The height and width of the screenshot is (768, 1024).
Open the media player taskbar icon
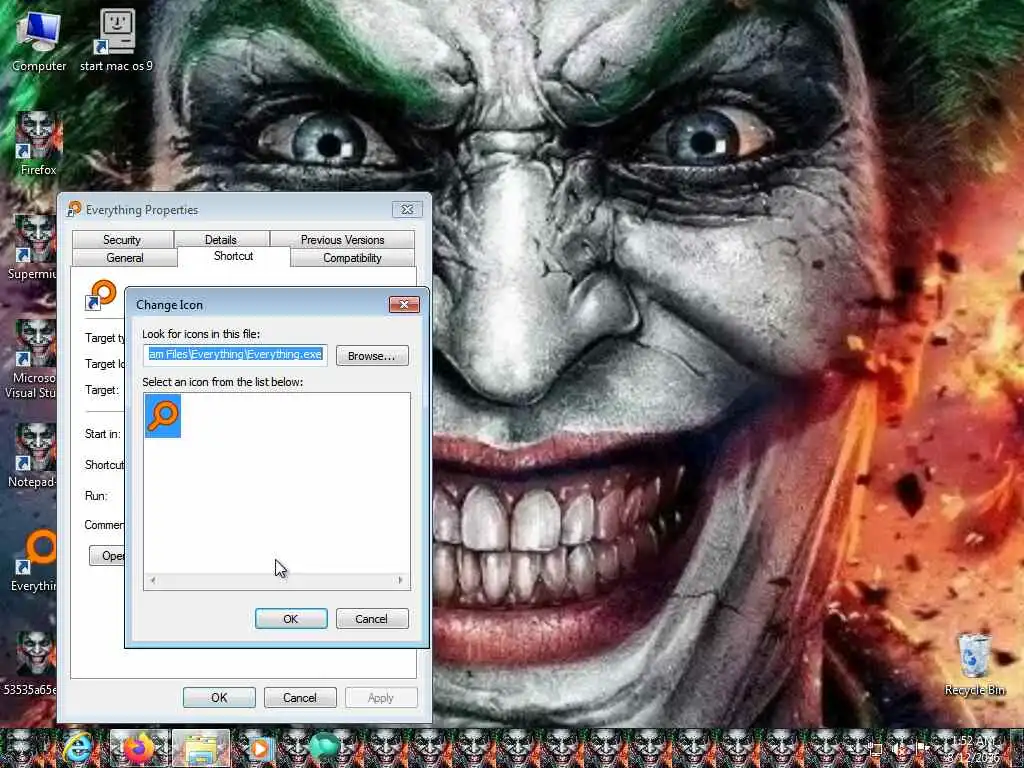point(260,748)
